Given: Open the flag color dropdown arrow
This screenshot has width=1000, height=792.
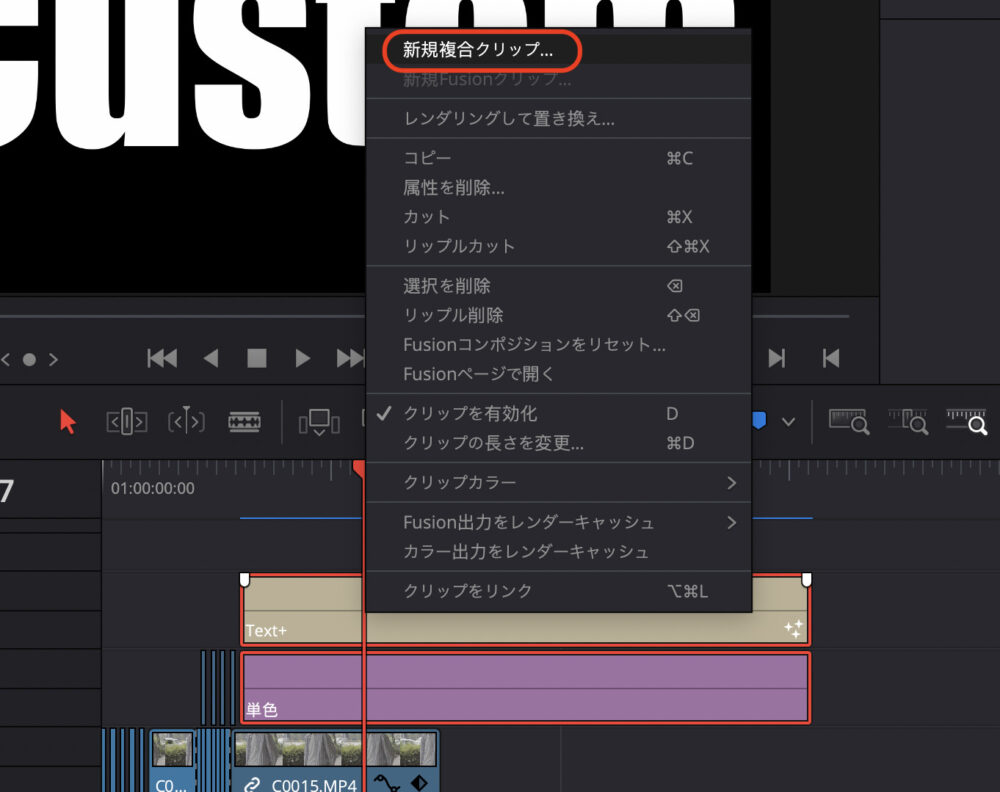Looking at the screenshot, I should tap(788, 422).
